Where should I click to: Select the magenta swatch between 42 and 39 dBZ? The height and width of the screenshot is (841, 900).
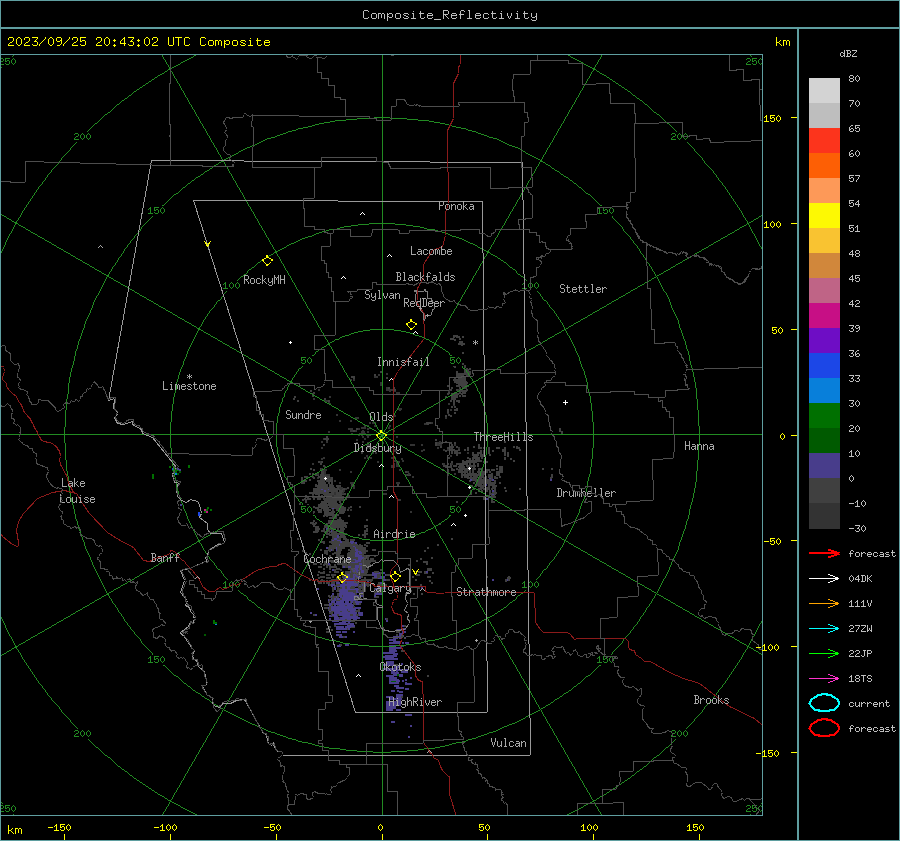pyautogui.click(x=824, y=316)
